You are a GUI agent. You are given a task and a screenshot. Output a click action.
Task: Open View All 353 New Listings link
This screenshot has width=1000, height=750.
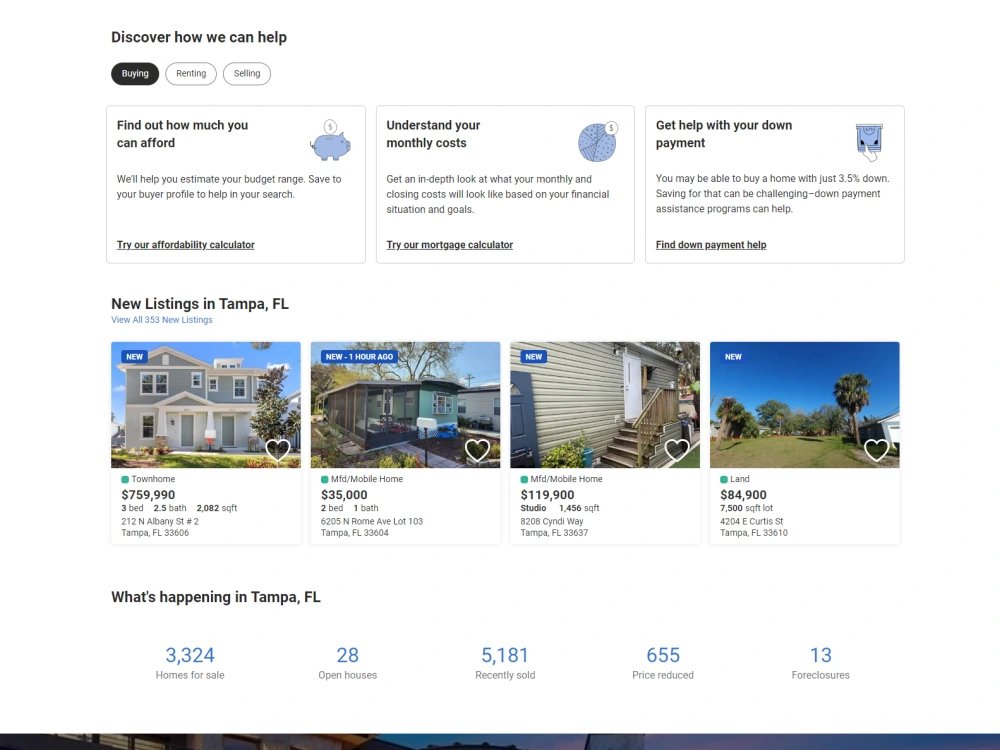point(162,320)
